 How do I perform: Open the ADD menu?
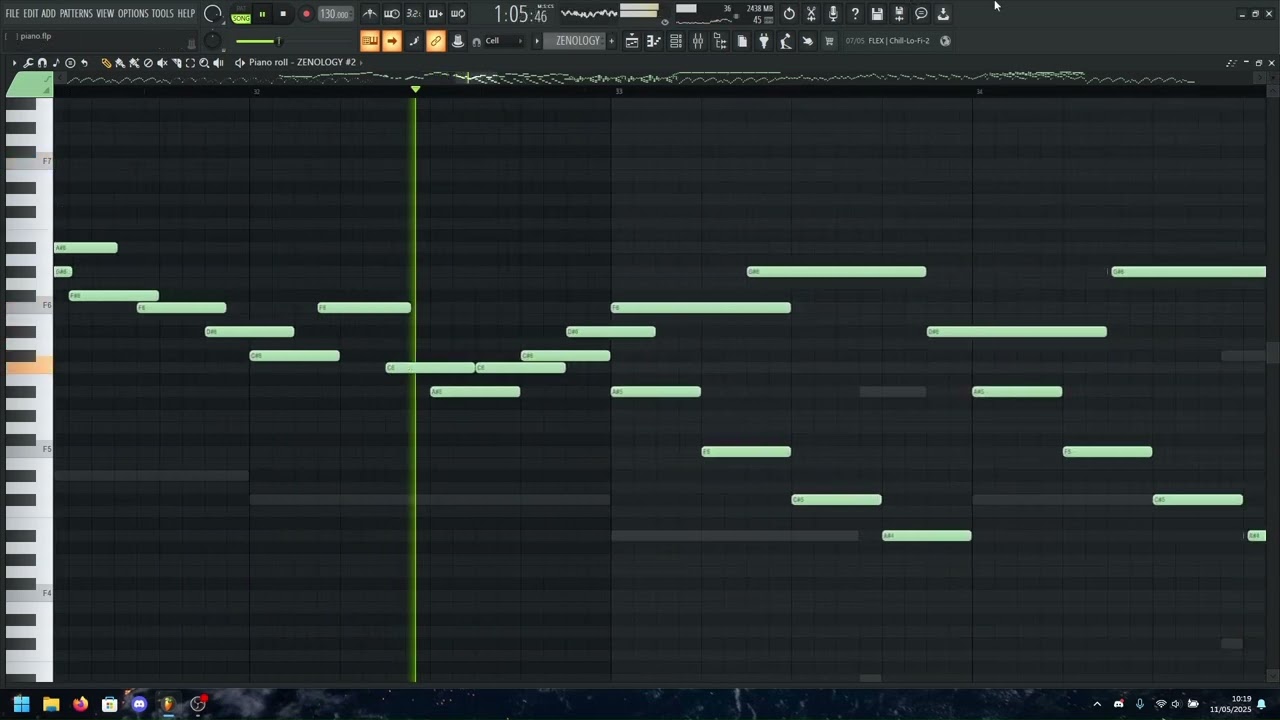click(x=49, y=14)
